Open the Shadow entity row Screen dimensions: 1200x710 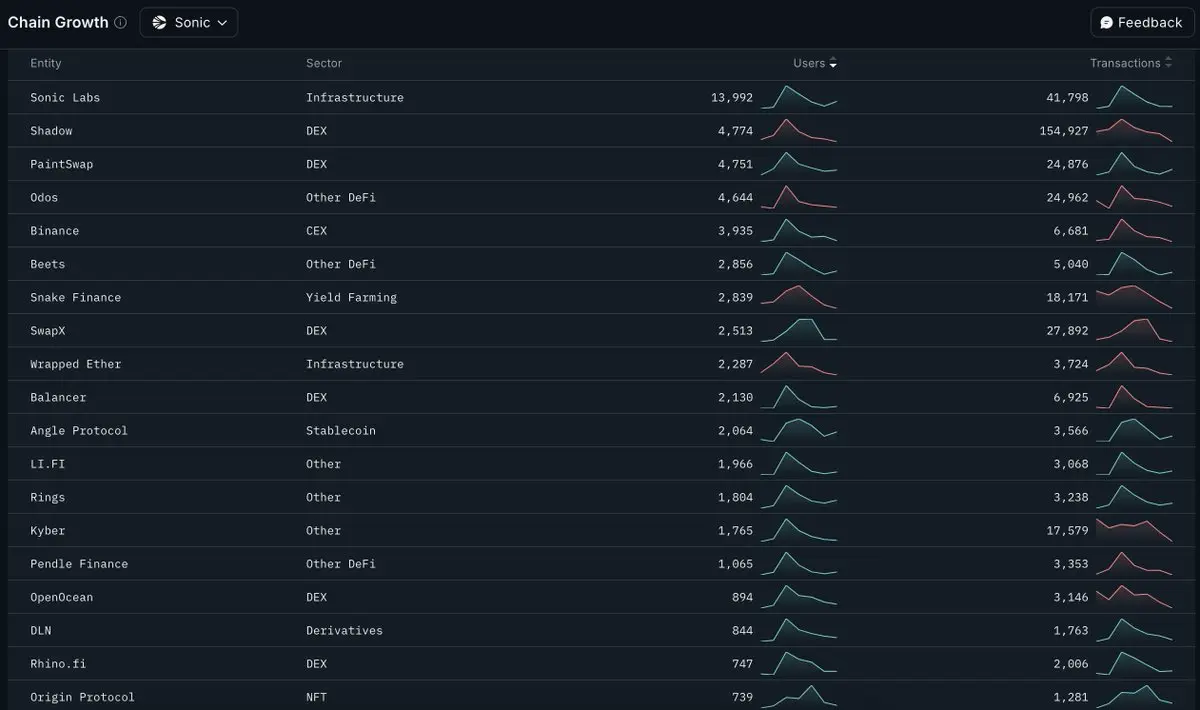pos(600,131)
